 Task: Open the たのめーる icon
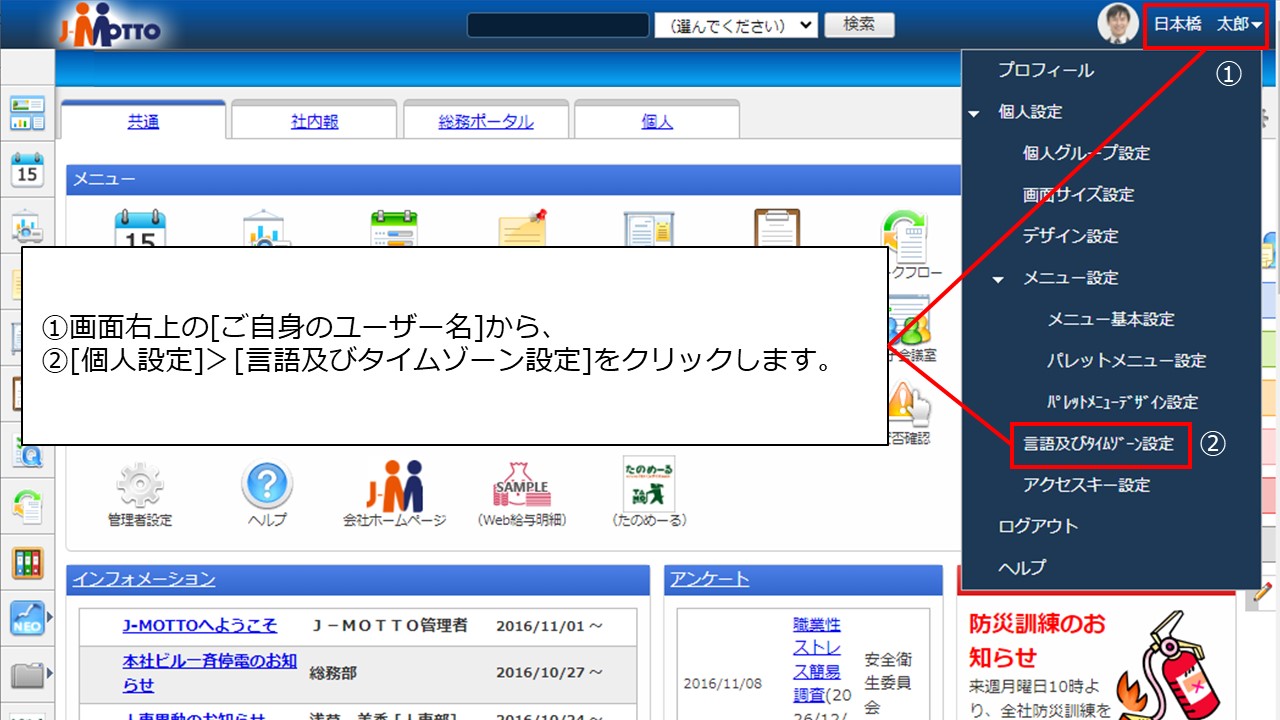point(648,486)
